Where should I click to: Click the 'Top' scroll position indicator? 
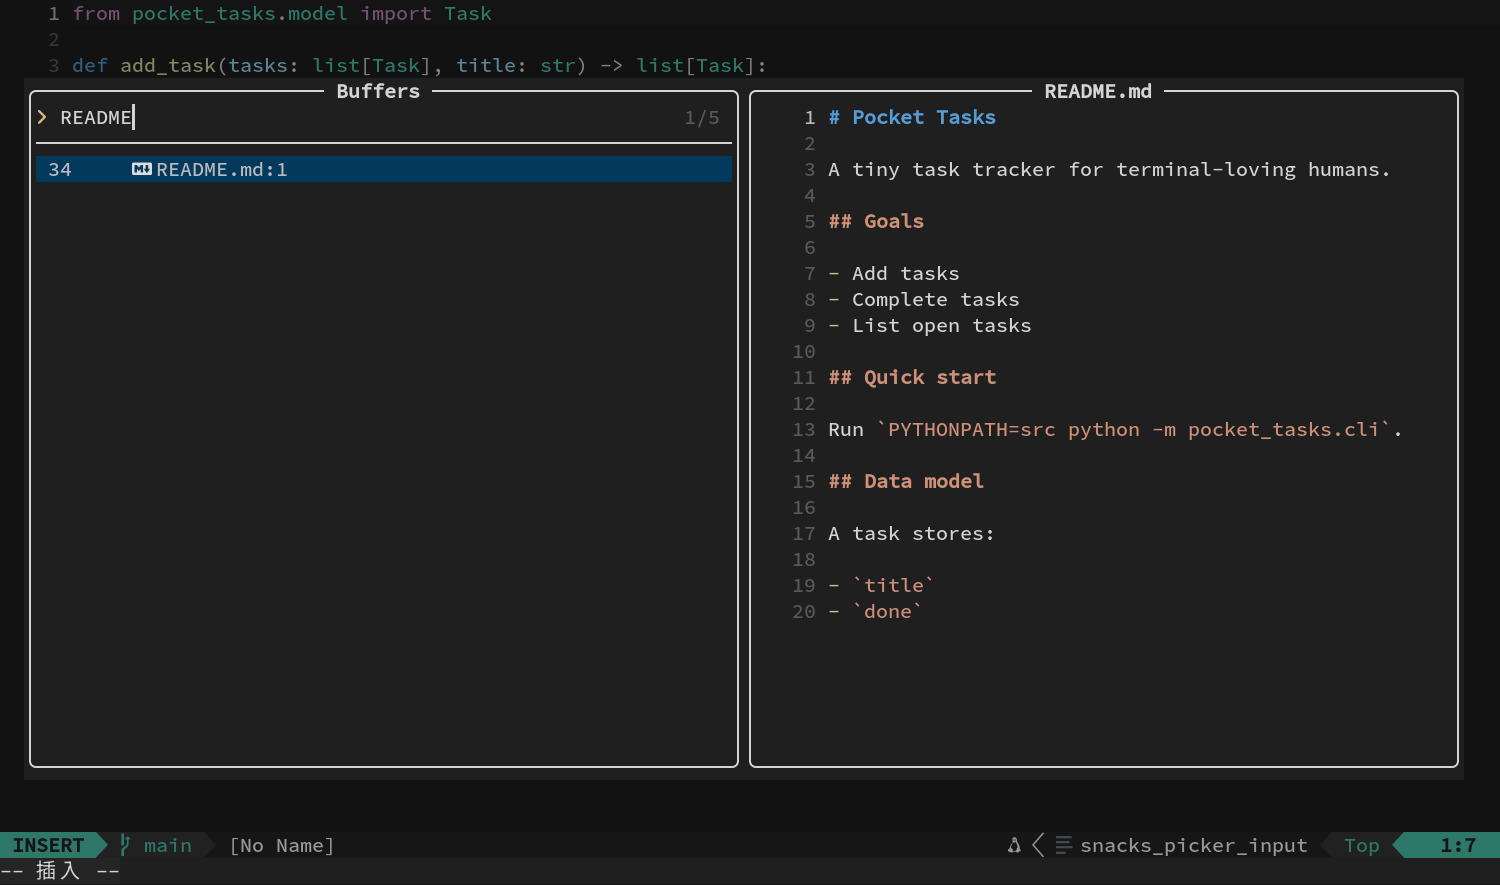coord(1362,845)
